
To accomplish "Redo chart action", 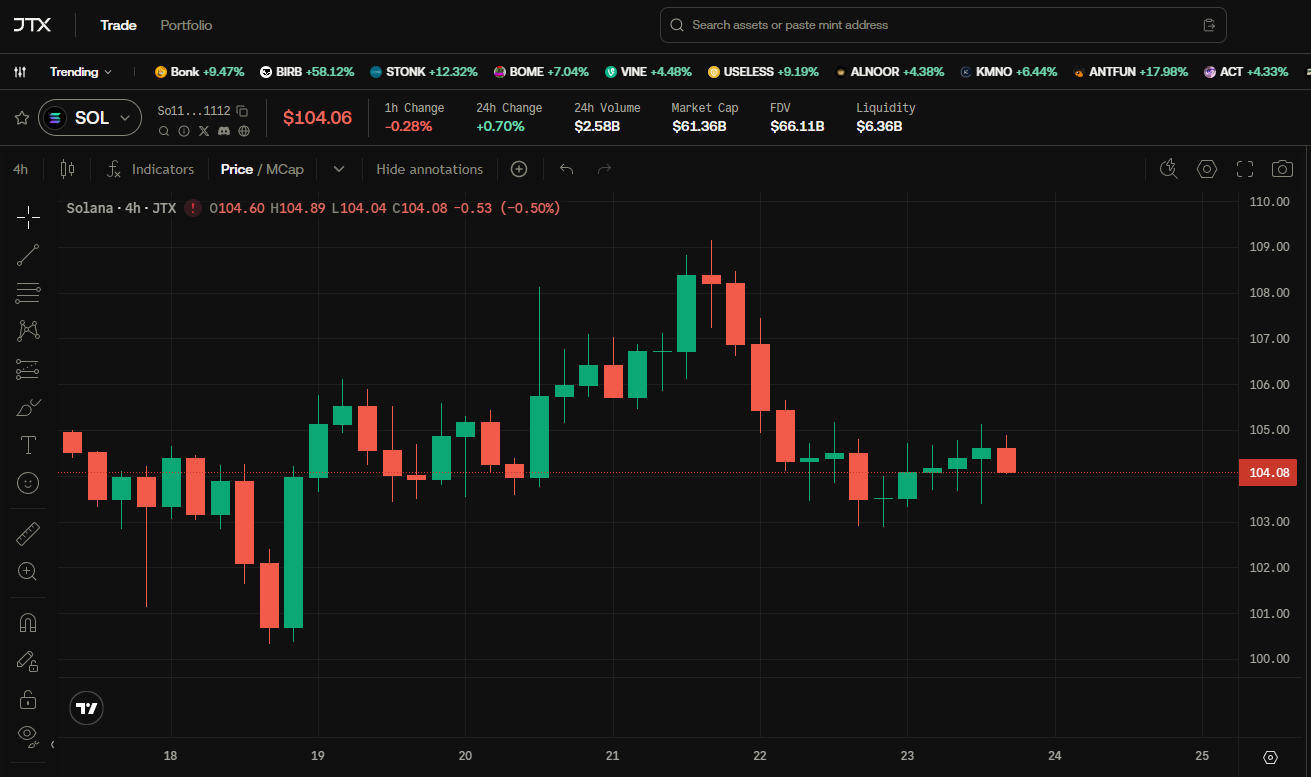I will click(604, 169).
